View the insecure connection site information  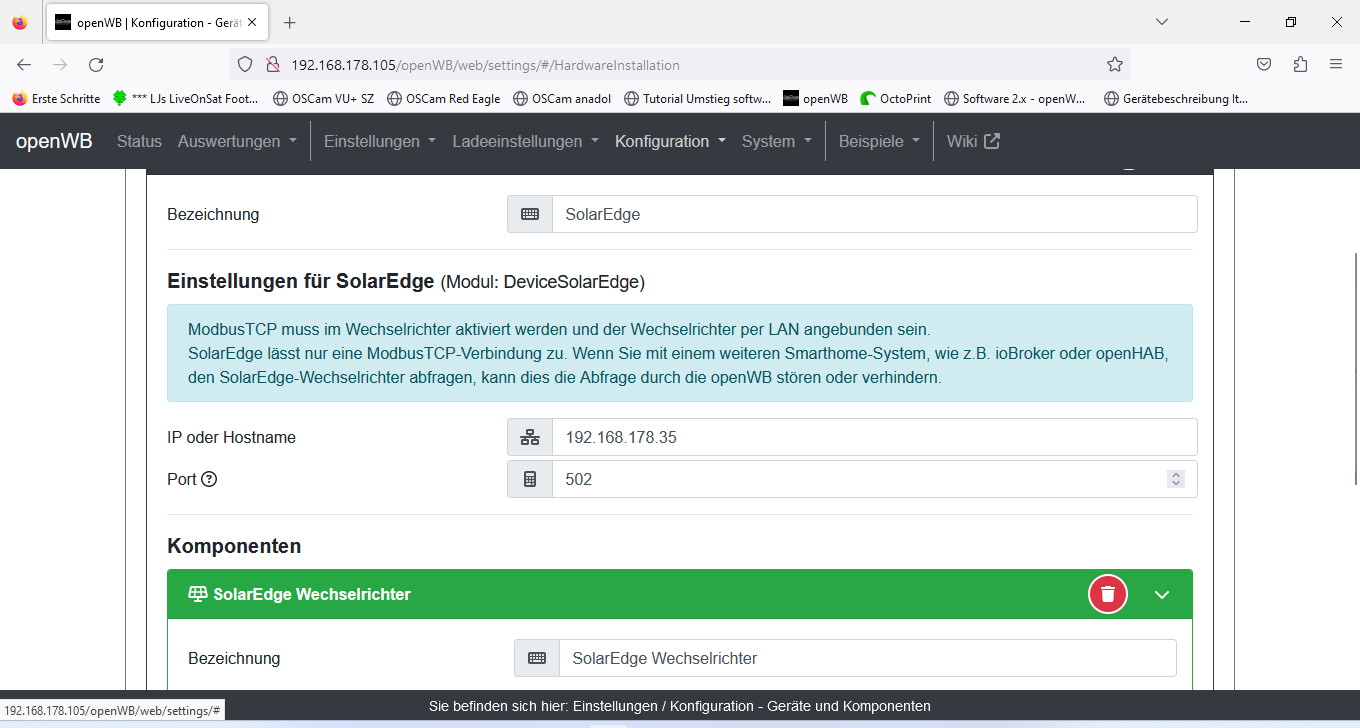[271, 65]
